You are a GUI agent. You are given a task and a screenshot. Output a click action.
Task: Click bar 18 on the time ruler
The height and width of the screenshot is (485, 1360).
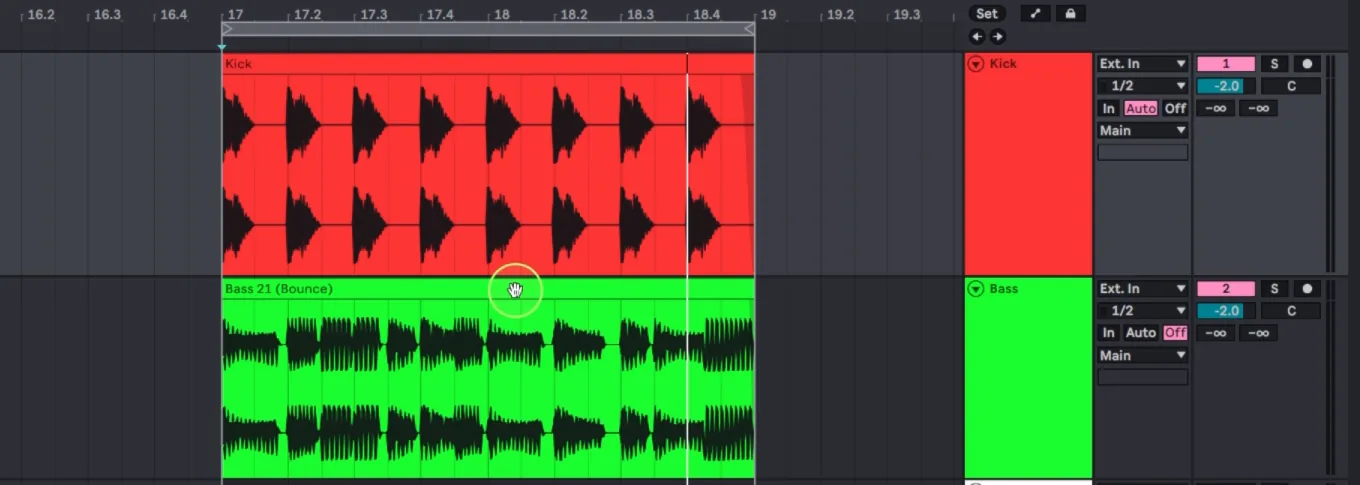point(502,15)
